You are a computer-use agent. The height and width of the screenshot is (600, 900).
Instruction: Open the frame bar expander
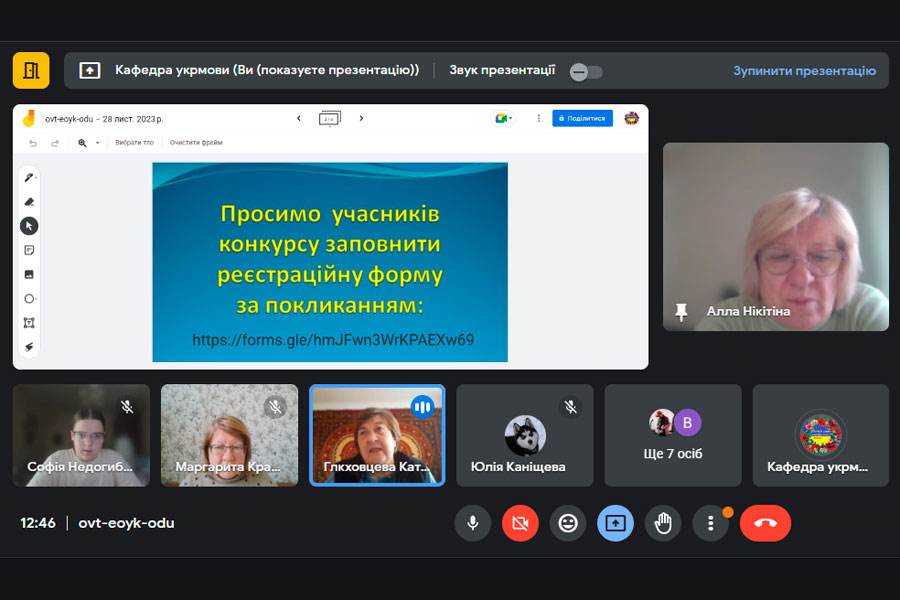tap(329, 118)
